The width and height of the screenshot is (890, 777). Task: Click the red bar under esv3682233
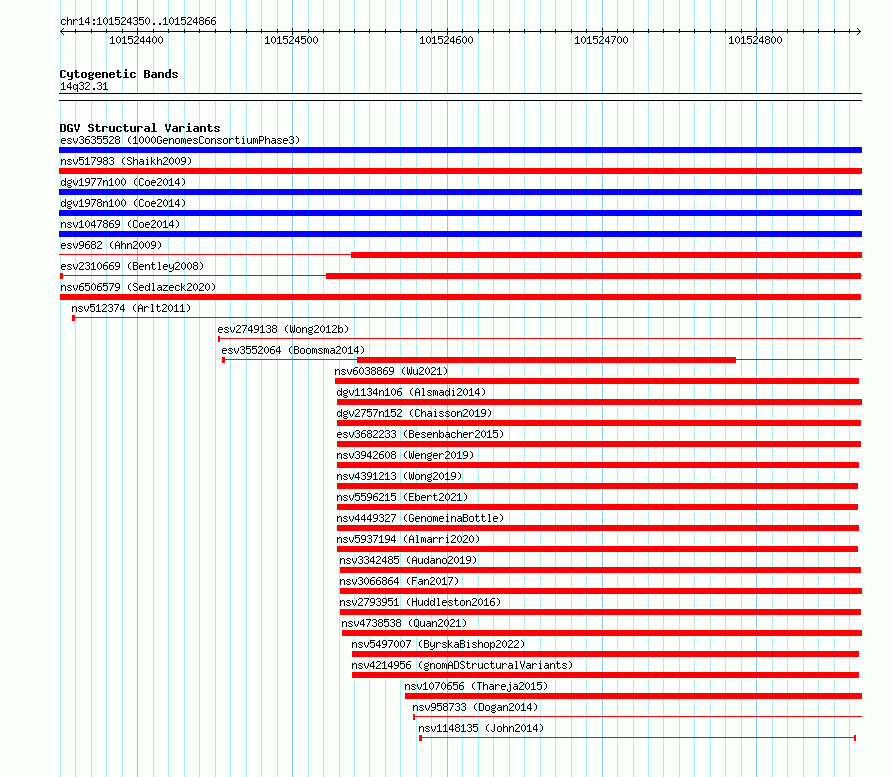599,444
